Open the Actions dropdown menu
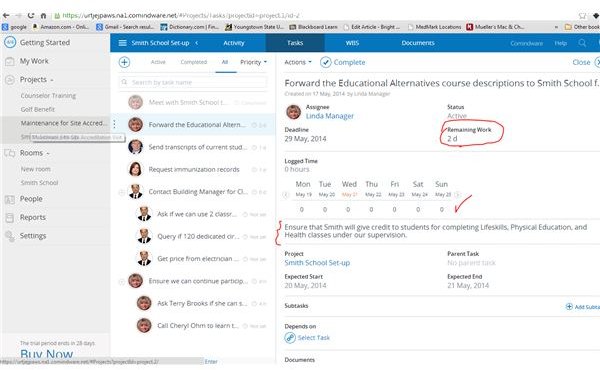This screenshot has height=370, width=600. point(298,62)
